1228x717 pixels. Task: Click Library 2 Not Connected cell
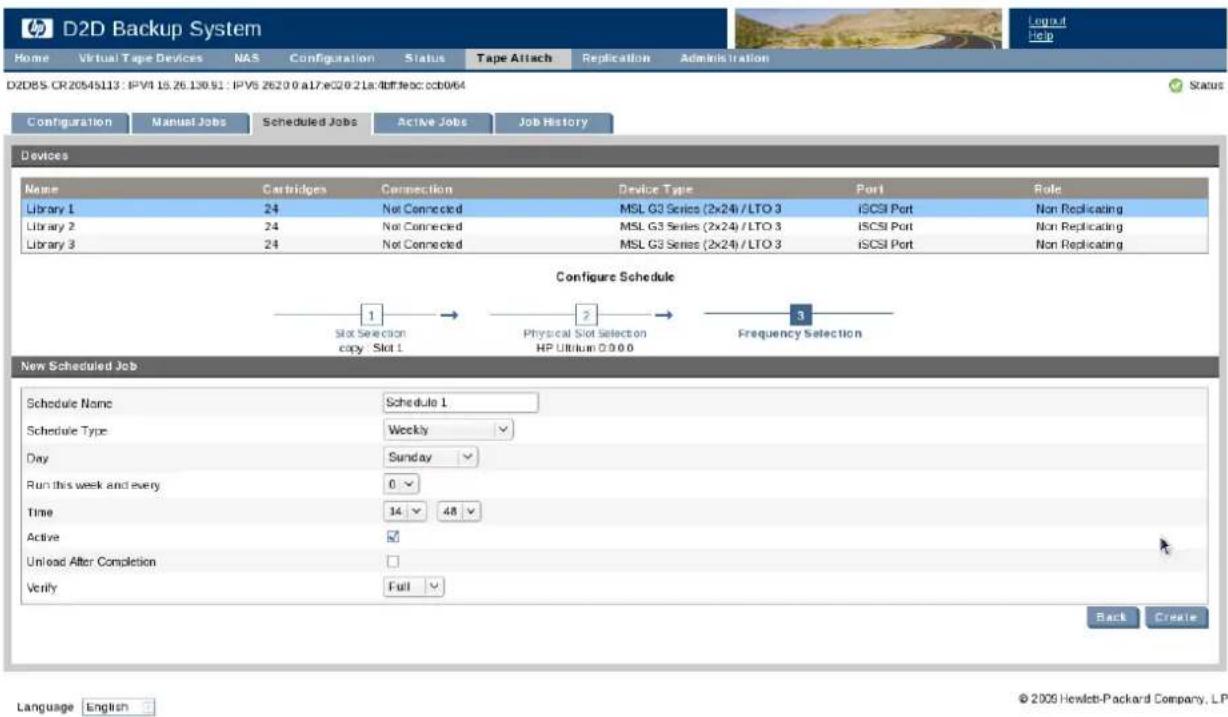pos(422,226)
